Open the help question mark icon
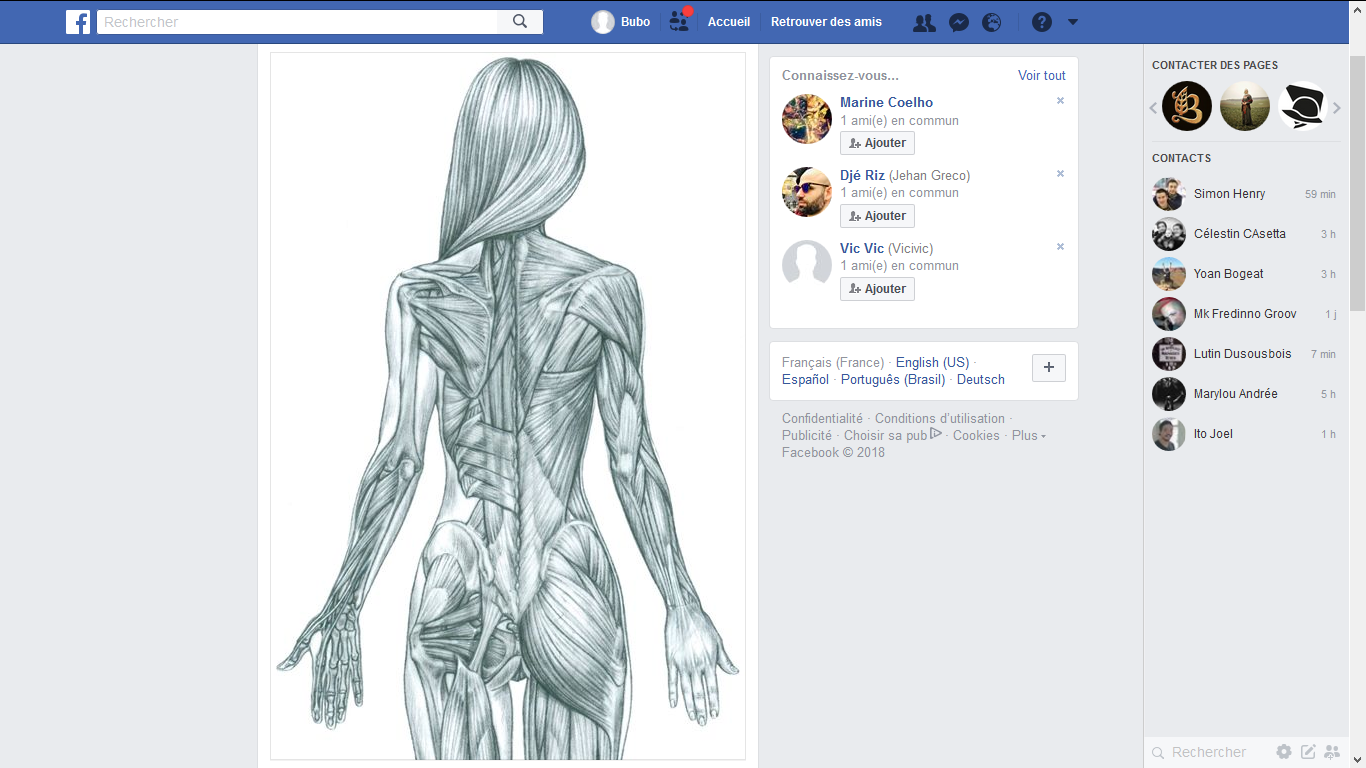This screenshot has height=768, width=1366. 1042,22
